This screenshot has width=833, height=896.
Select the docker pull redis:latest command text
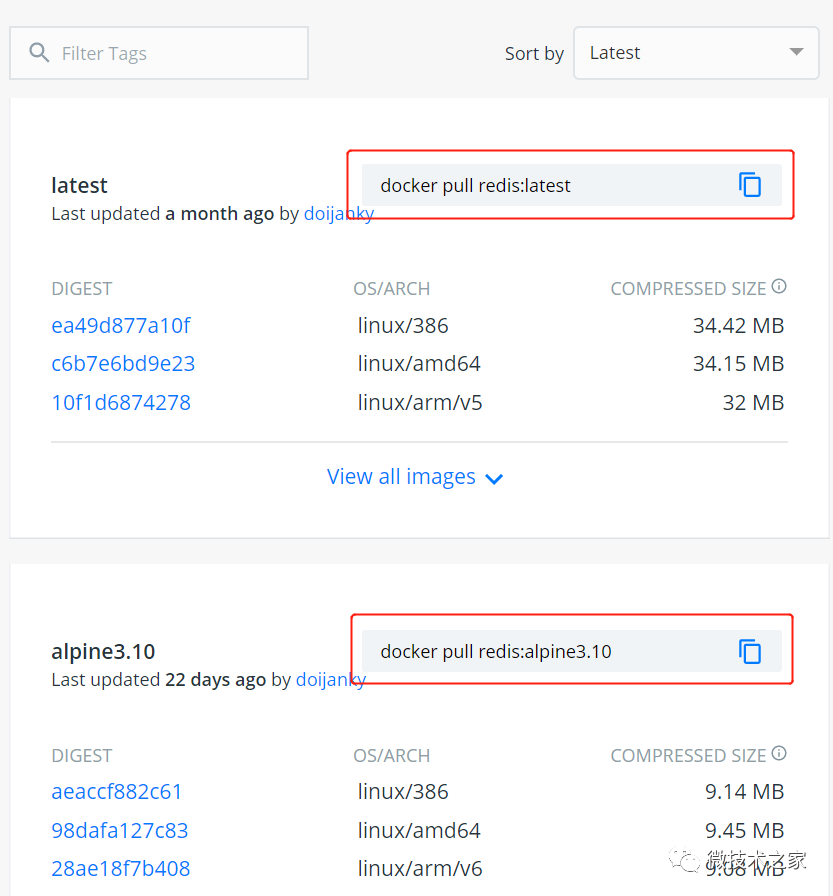pos(475,185)
